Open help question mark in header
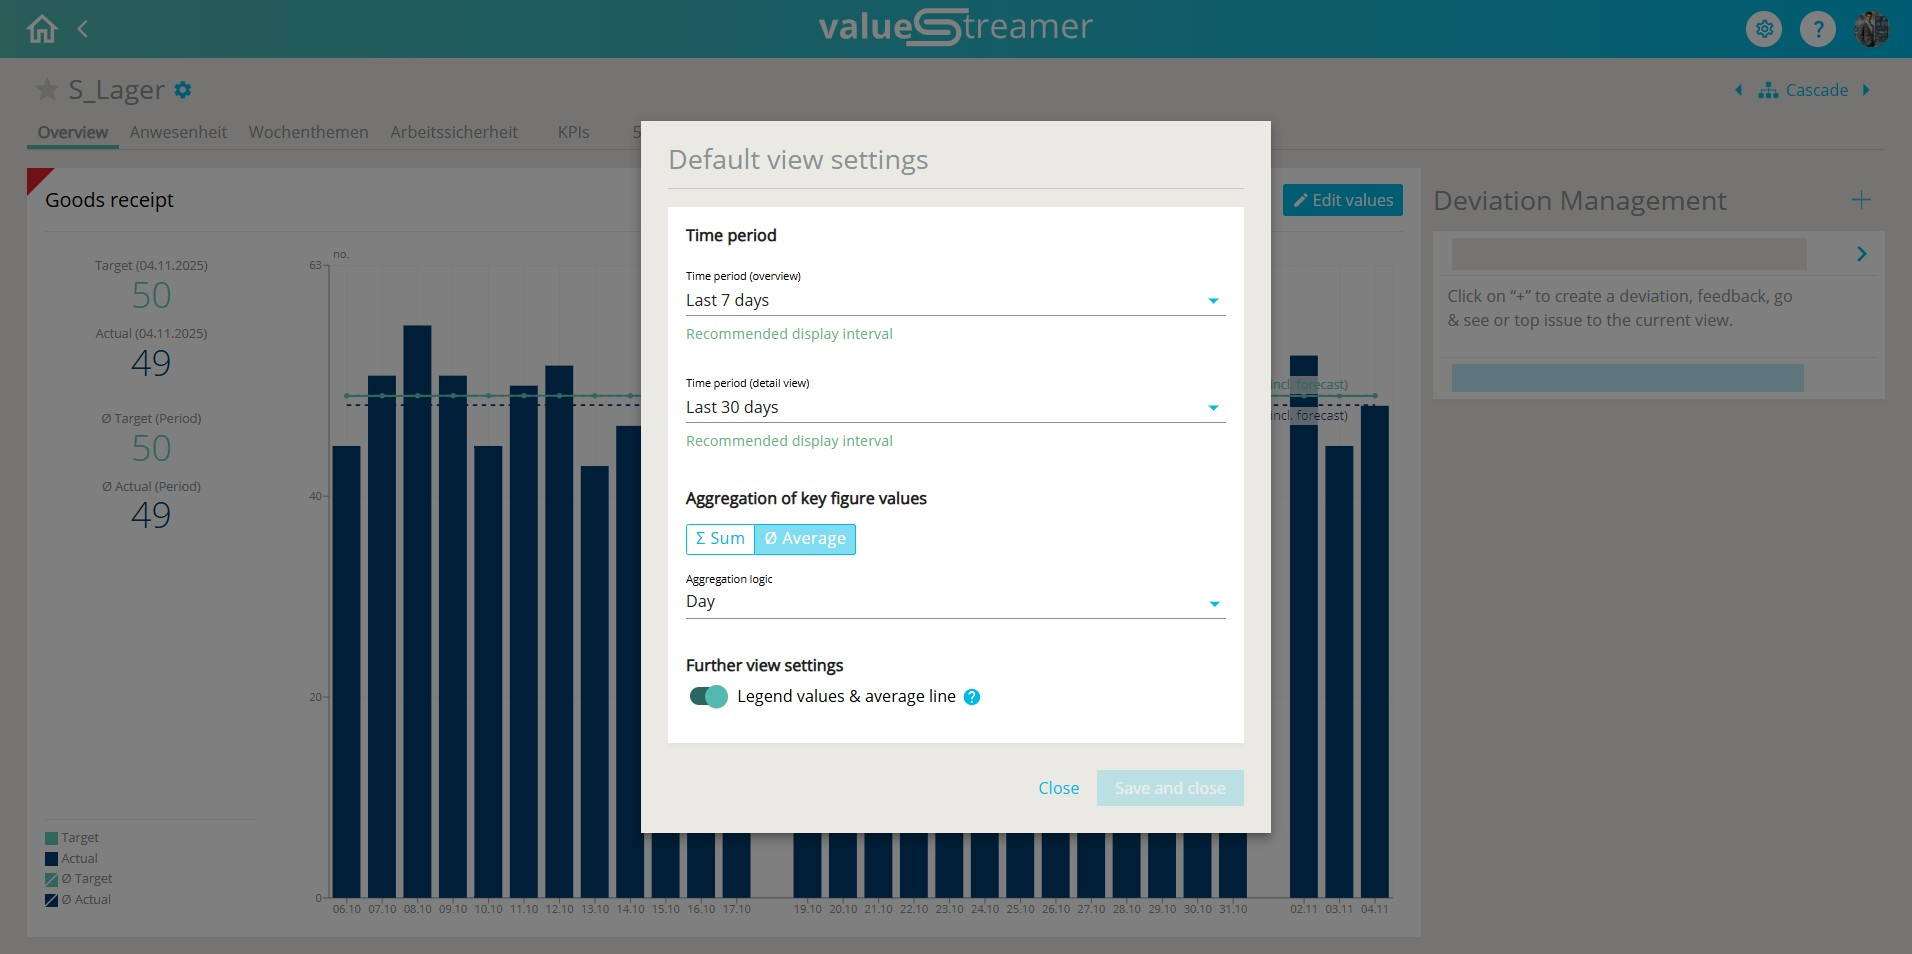 (x=1817, y=29)
